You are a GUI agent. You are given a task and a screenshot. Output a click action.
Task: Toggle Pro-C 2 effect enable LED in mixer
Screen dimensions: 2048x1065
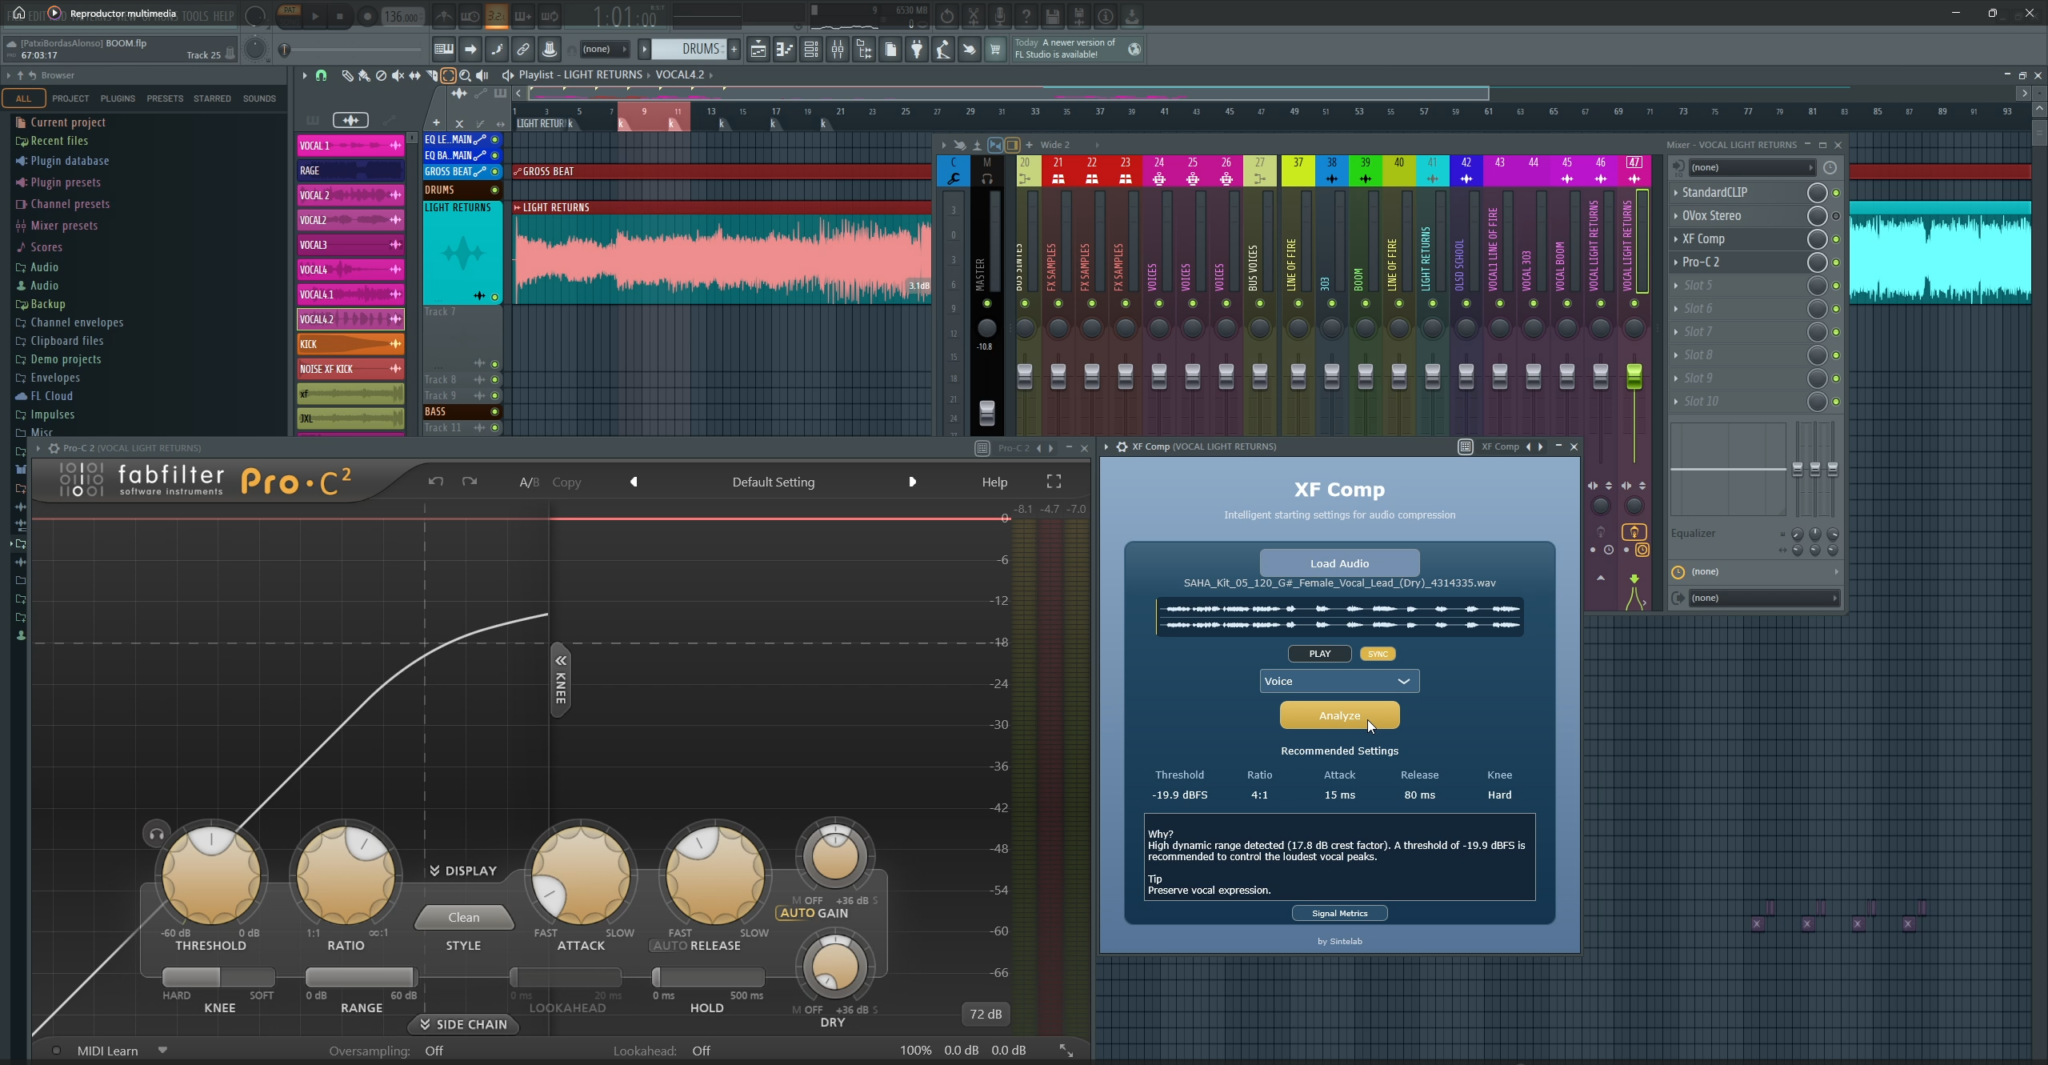point(1836,262)
